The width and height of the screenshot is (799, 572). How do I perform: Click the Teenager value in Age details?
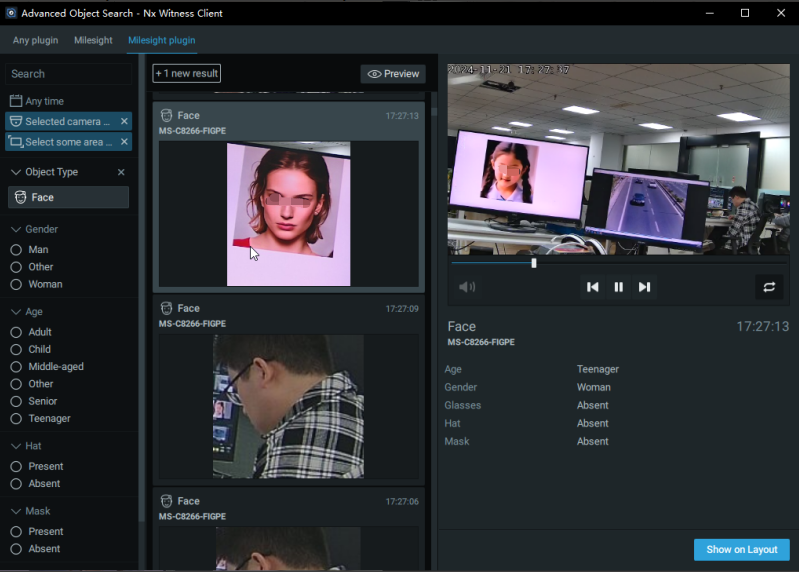(x=598, y=369)
